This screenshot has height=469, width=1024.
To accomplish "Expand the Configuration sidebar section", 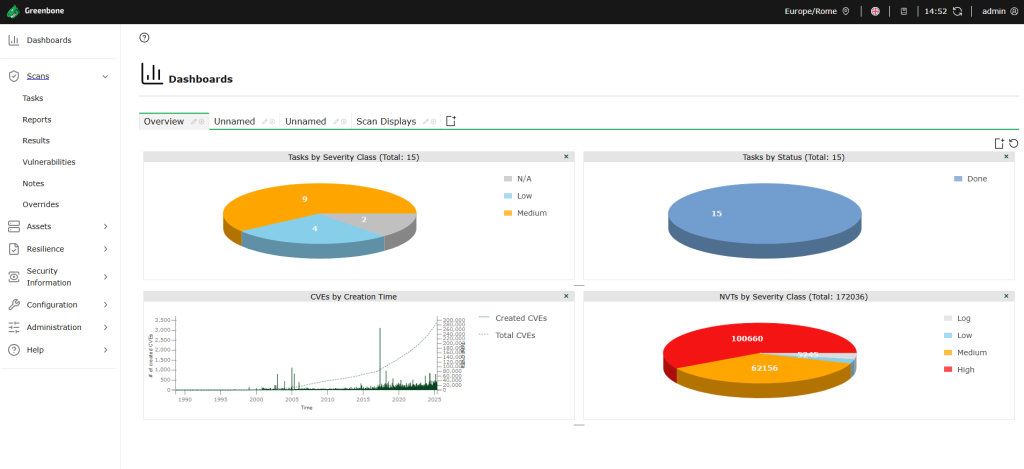I will (x=105, y=305).
